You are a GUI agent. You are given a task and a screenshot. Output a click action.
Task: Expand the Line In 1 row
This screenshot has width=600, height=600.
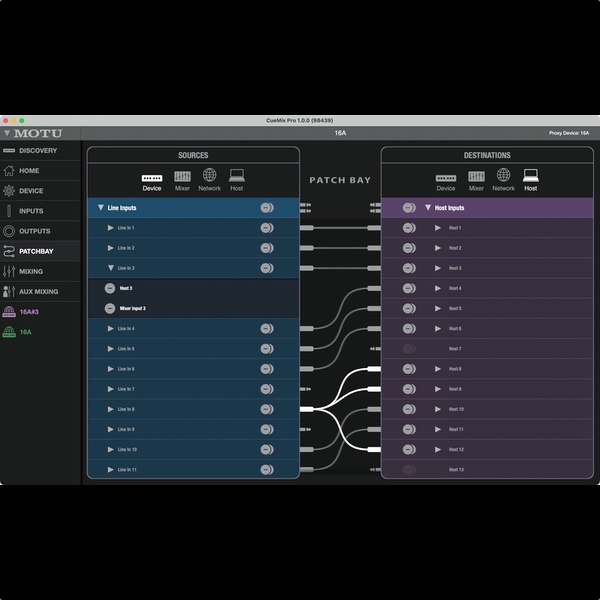[x=111, y=228]
